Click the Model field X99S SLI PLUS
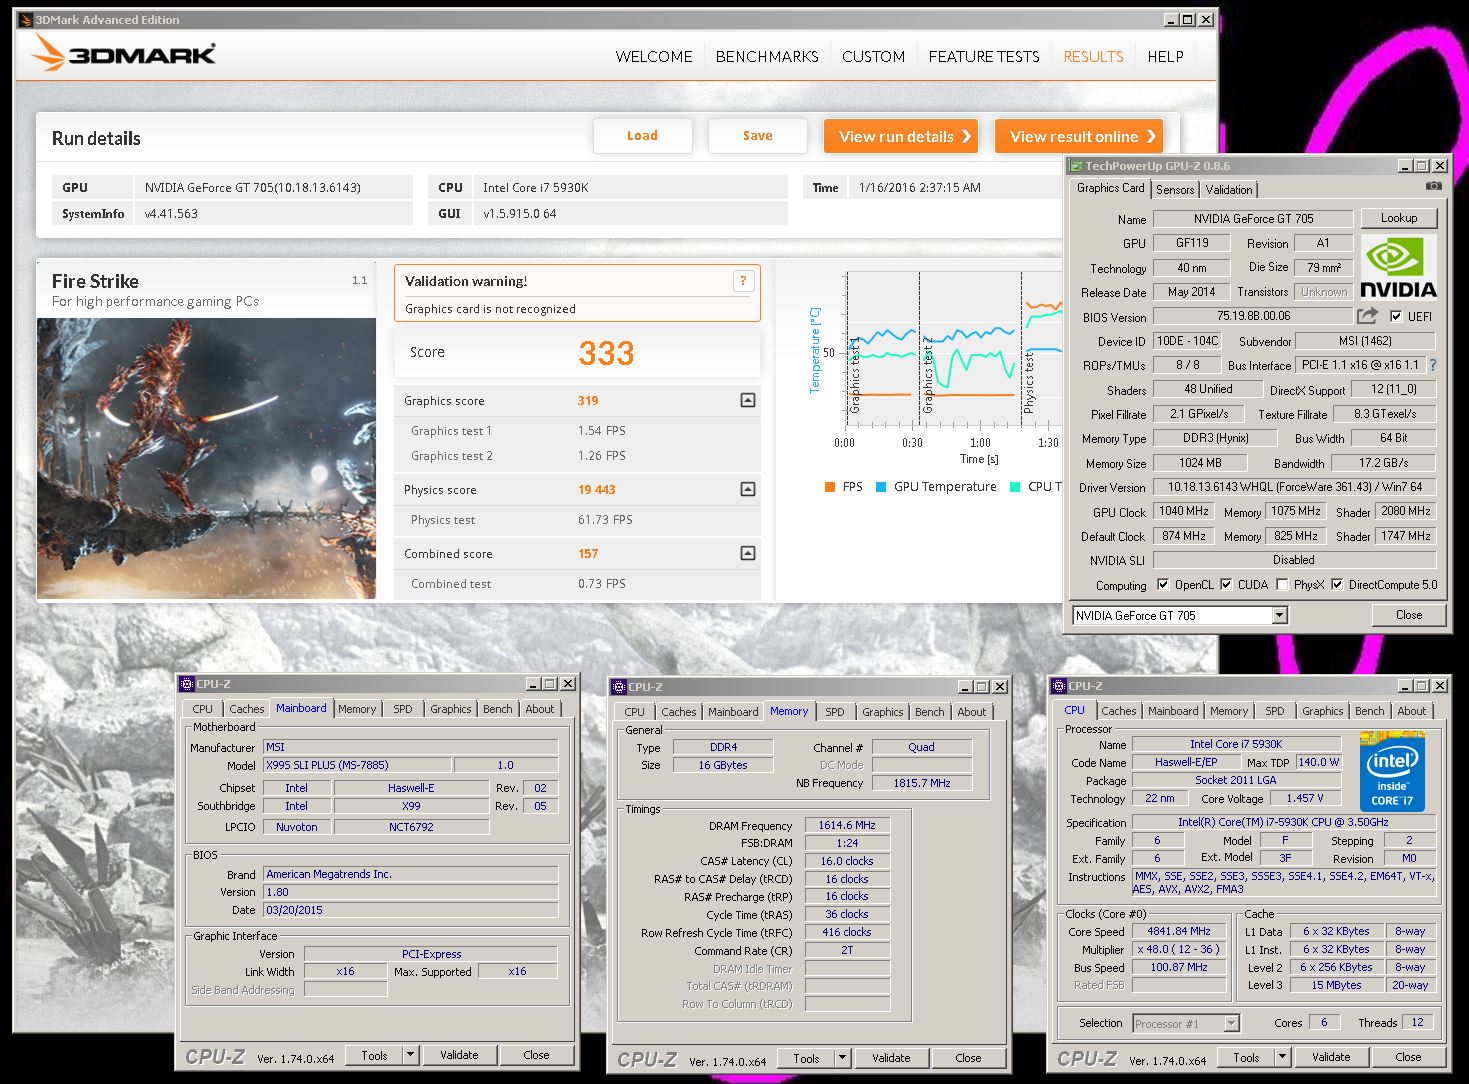The height and width of the screenshot is (1084, 1469). coord(357,765)
